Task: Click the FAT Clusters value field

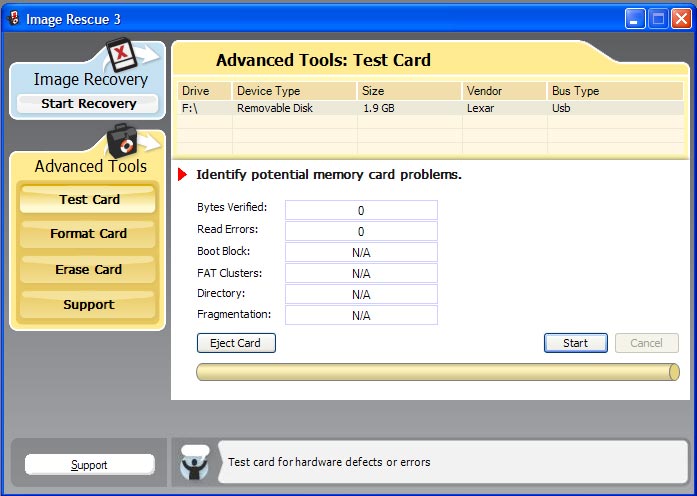Action: pos(361,273)
